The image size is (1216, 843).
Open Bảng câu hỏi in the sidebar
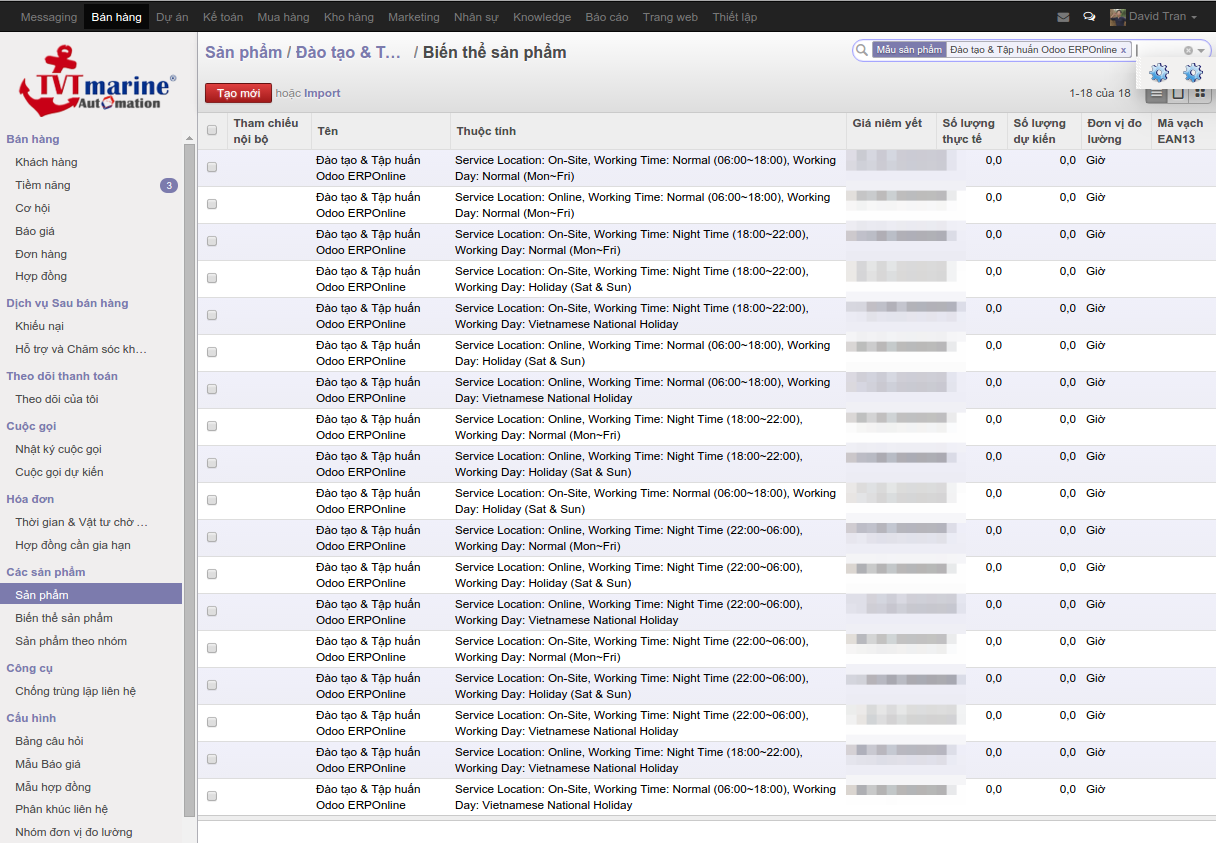(49, 741)
